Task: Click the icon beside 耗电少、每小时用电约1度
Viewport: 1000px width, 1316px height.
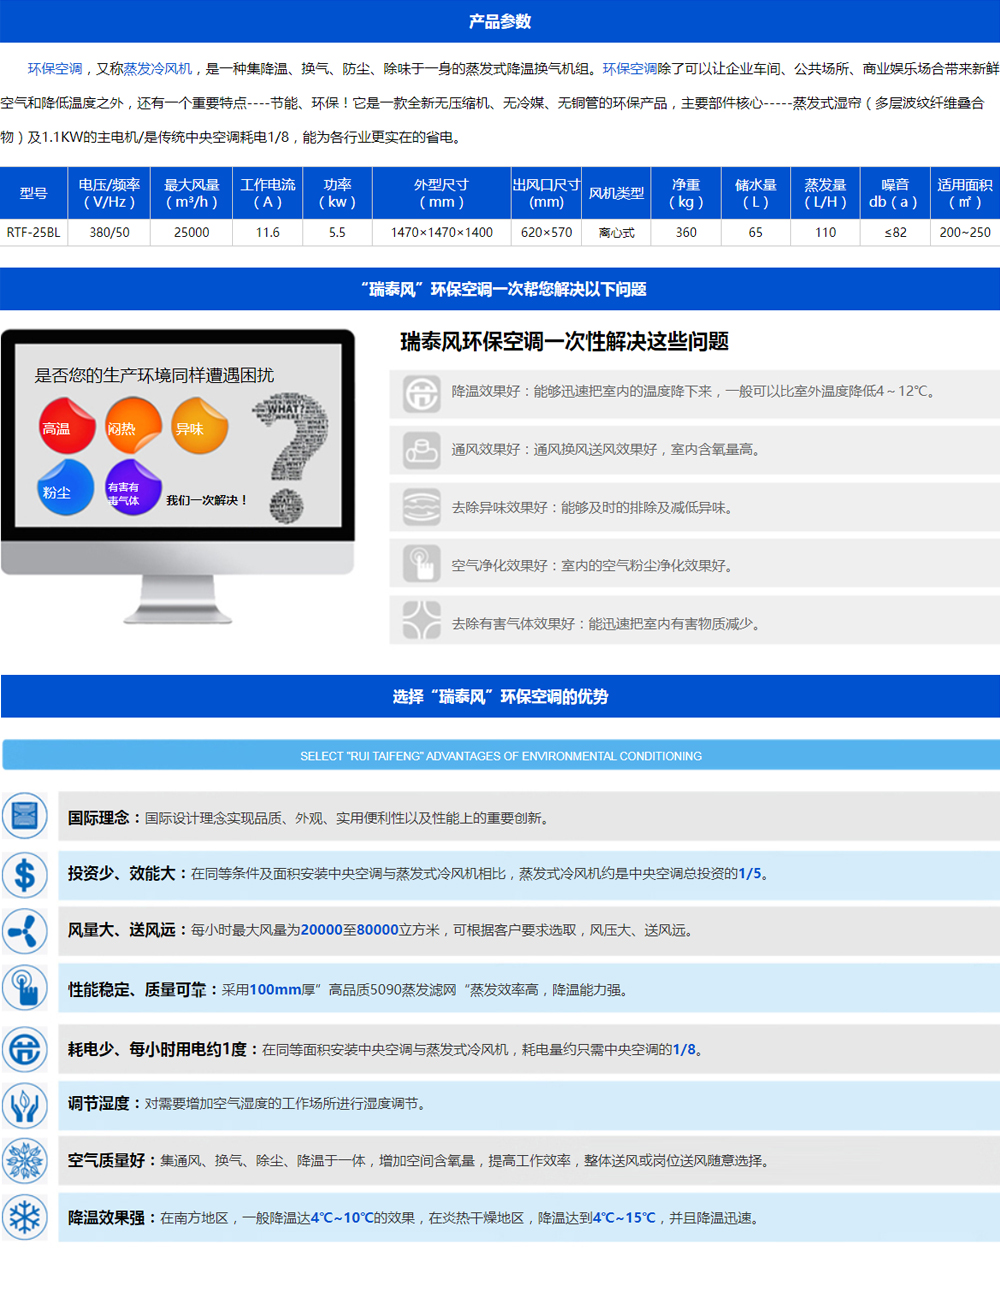Action: pyautogui.click(x=25, y=1049)
